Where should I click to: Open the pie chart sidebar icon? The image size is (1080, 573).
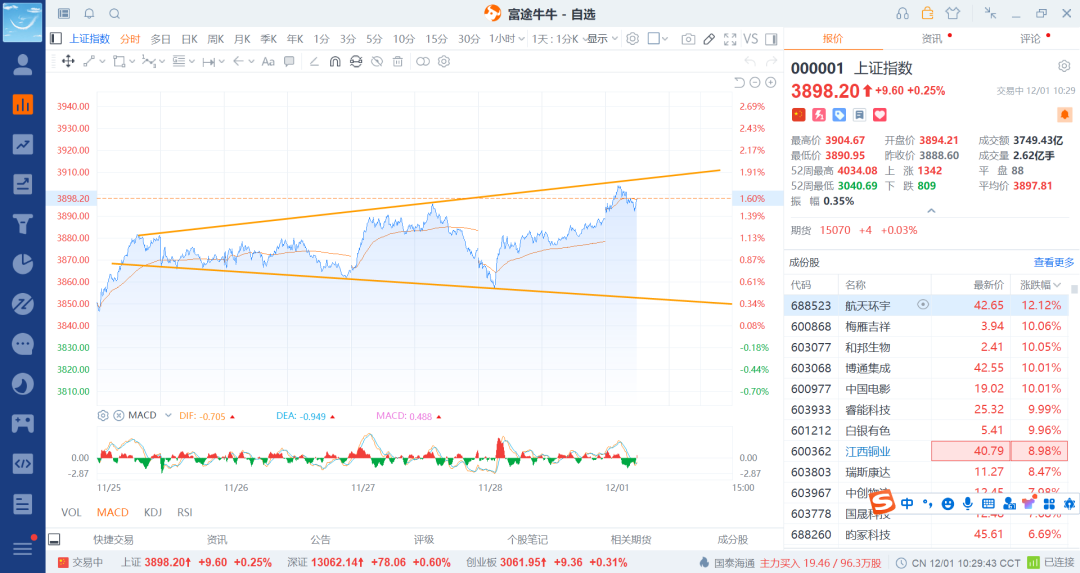tap(23, 264)
